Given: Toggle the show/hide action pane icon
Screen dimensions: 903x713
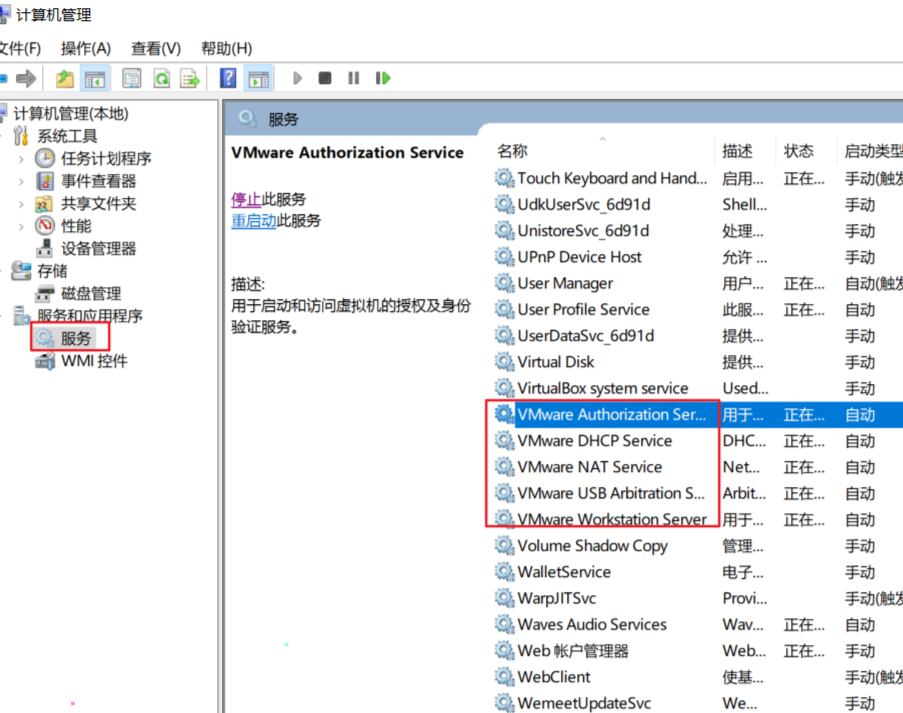Looking at the screenshot, I should (258, 78).
